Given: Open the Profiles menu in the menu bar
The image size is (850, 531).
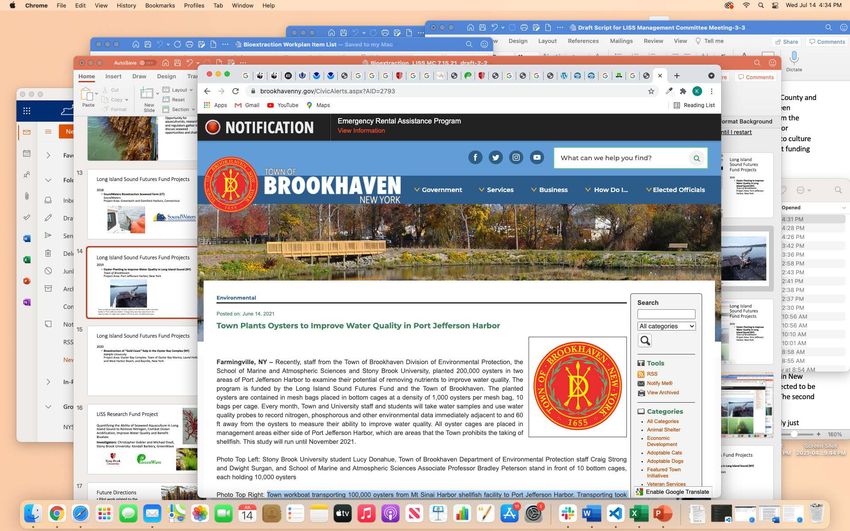Looking at the screenshot, I should coord(194,5).
